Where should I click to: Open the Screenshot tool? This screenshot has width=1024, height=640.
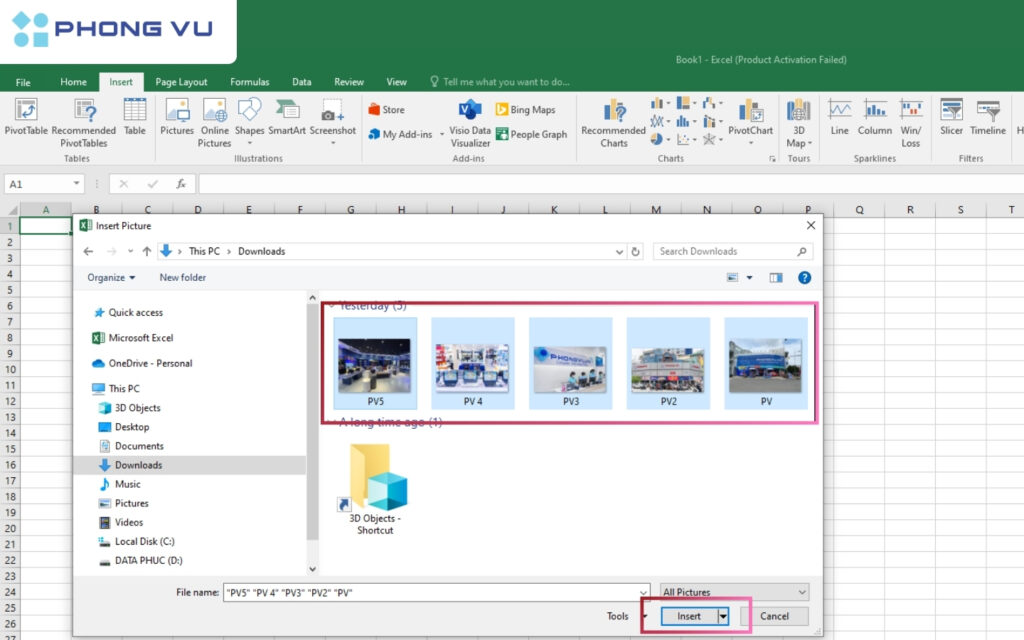click(332, 121)
